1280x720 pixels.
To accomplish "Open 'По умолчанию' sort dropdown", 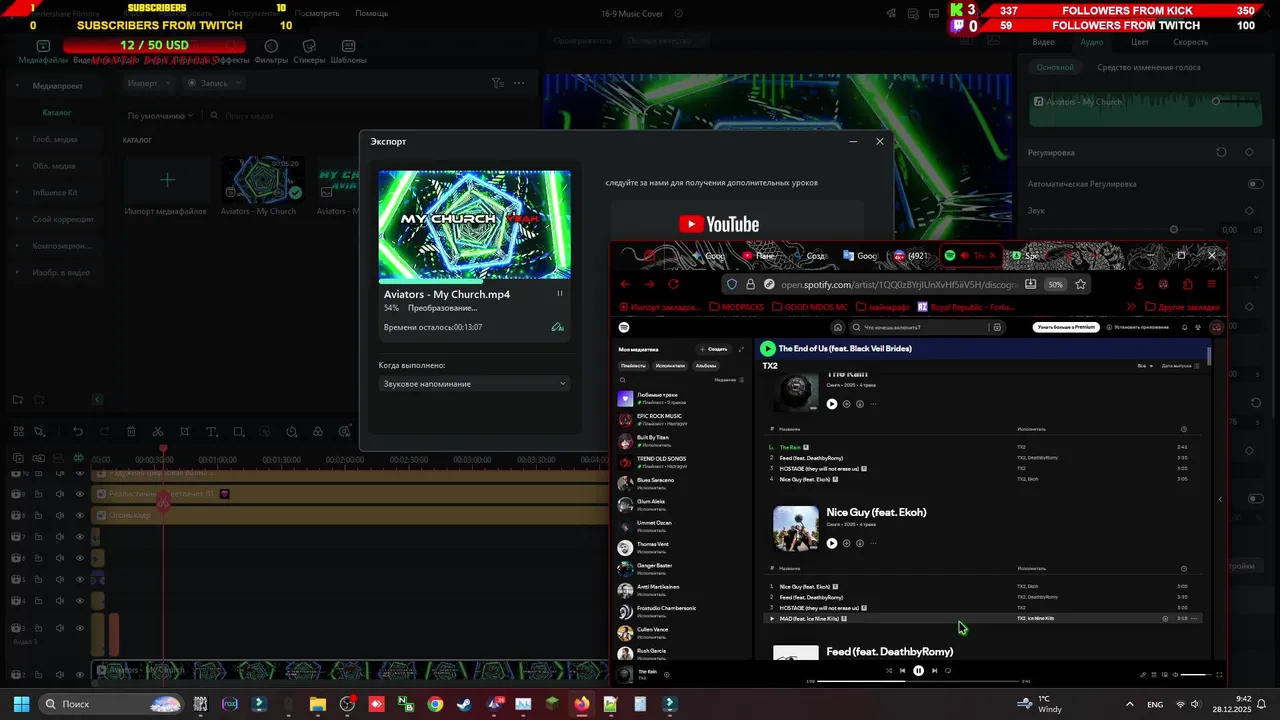I will [x=160, y=116].
